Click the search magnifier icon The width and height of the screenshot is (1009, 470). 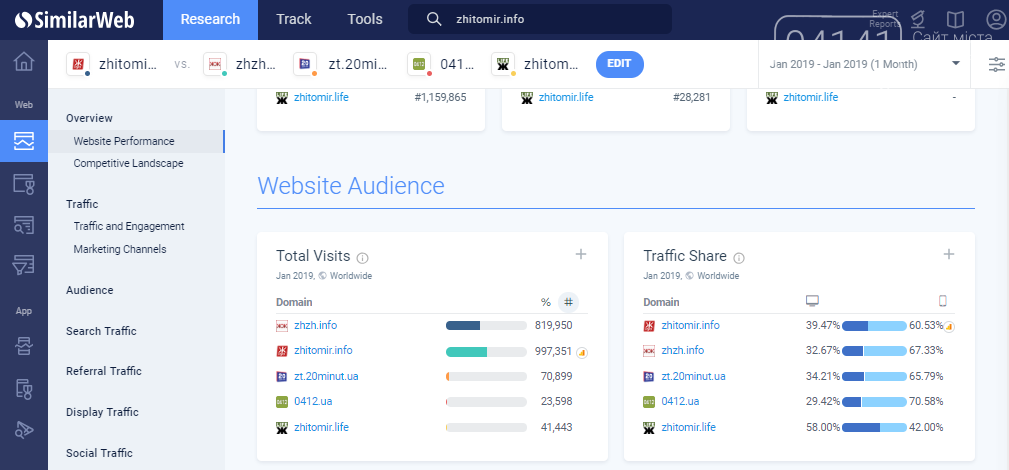coord(434,19)
